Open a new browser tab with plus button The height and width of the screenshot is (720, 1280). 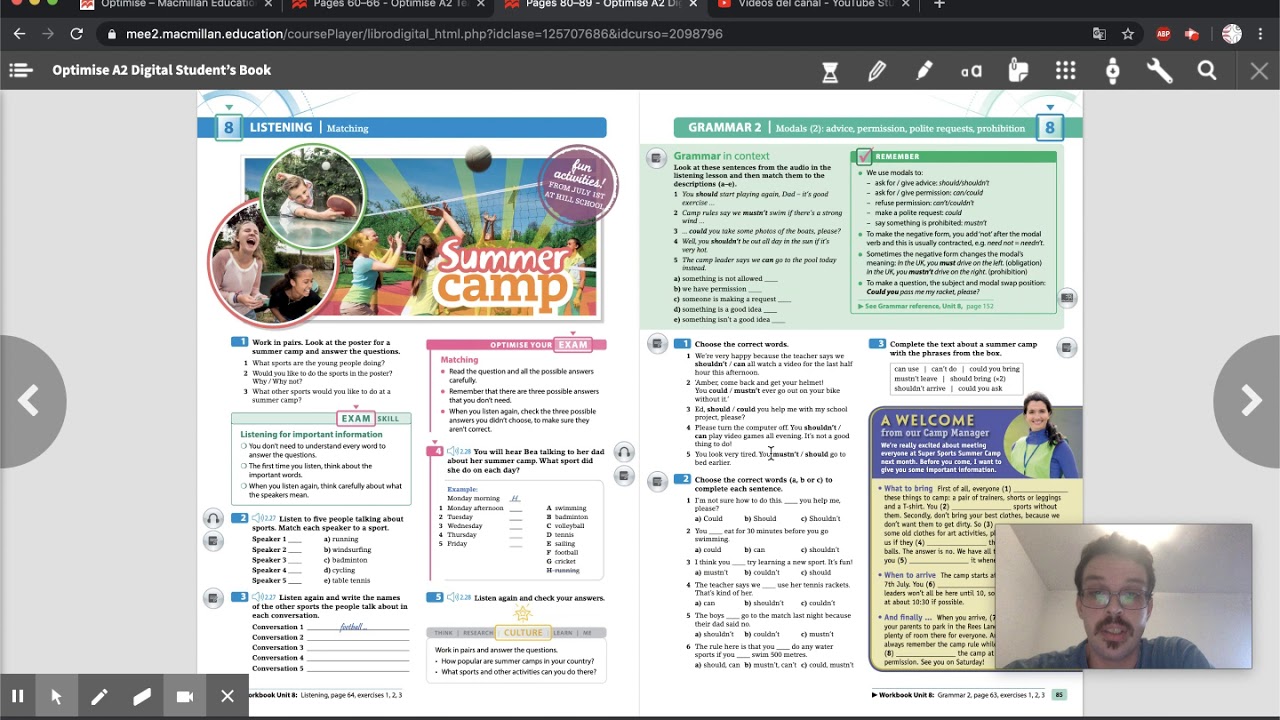pyautogui.click(x=938, y=5)
